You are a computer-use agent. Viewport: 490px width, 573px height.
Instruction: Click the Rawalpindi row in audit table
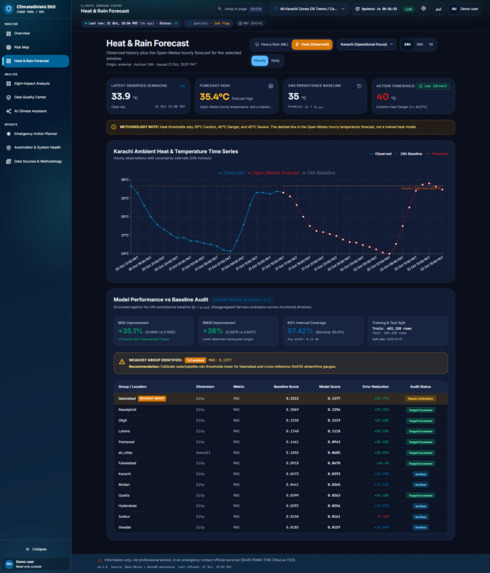point(281,410)
